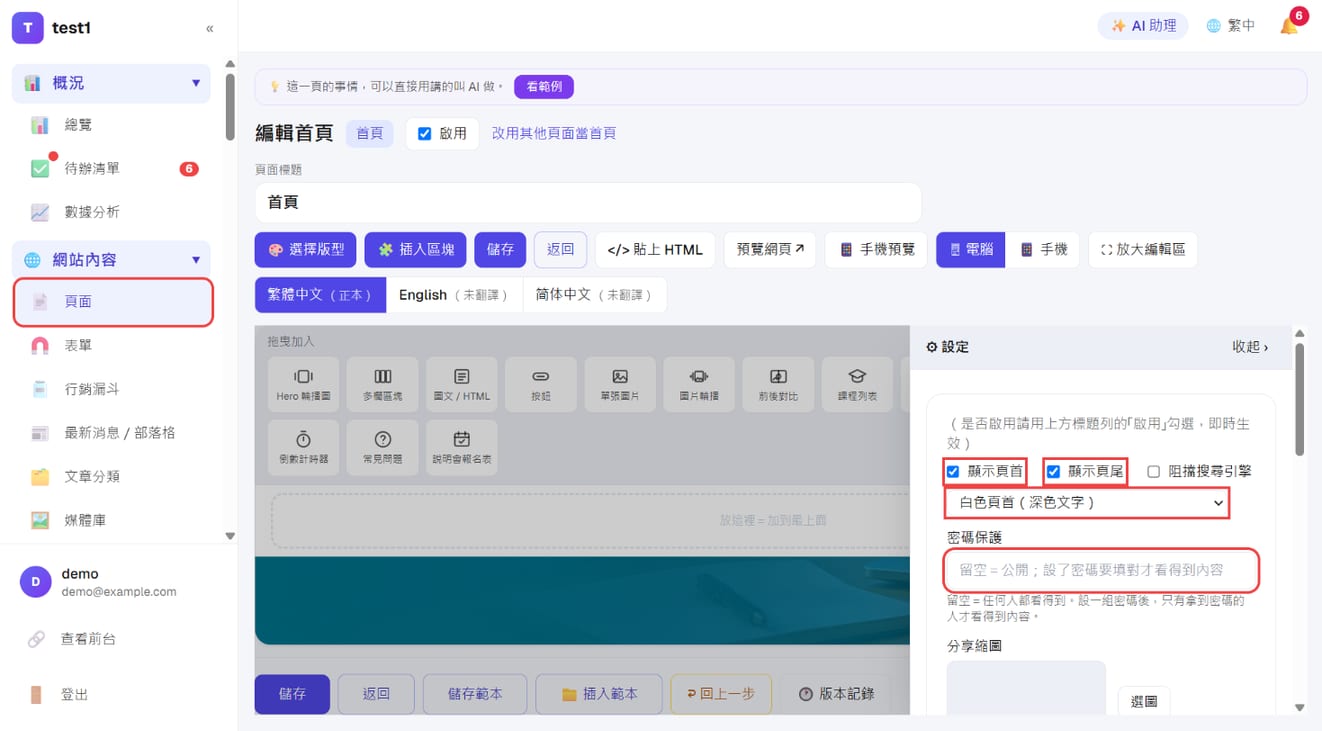Image resolution: width=1322 pixels, height=731 pixels.
Task: Pick the 課程列表 block icon
Action: (x=857, y=385)
